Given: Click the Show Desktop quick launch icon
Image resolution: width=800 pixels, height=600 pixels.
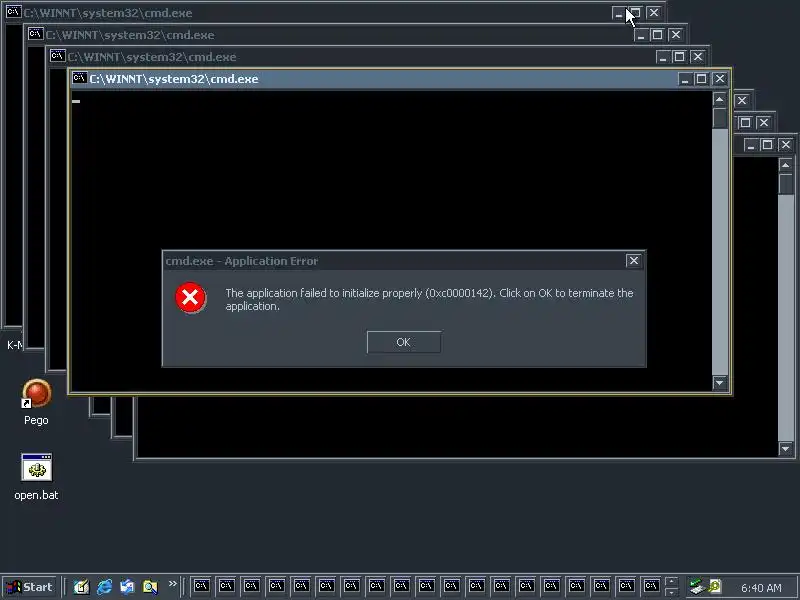Looking at the screenshot, I should point(81,587).
